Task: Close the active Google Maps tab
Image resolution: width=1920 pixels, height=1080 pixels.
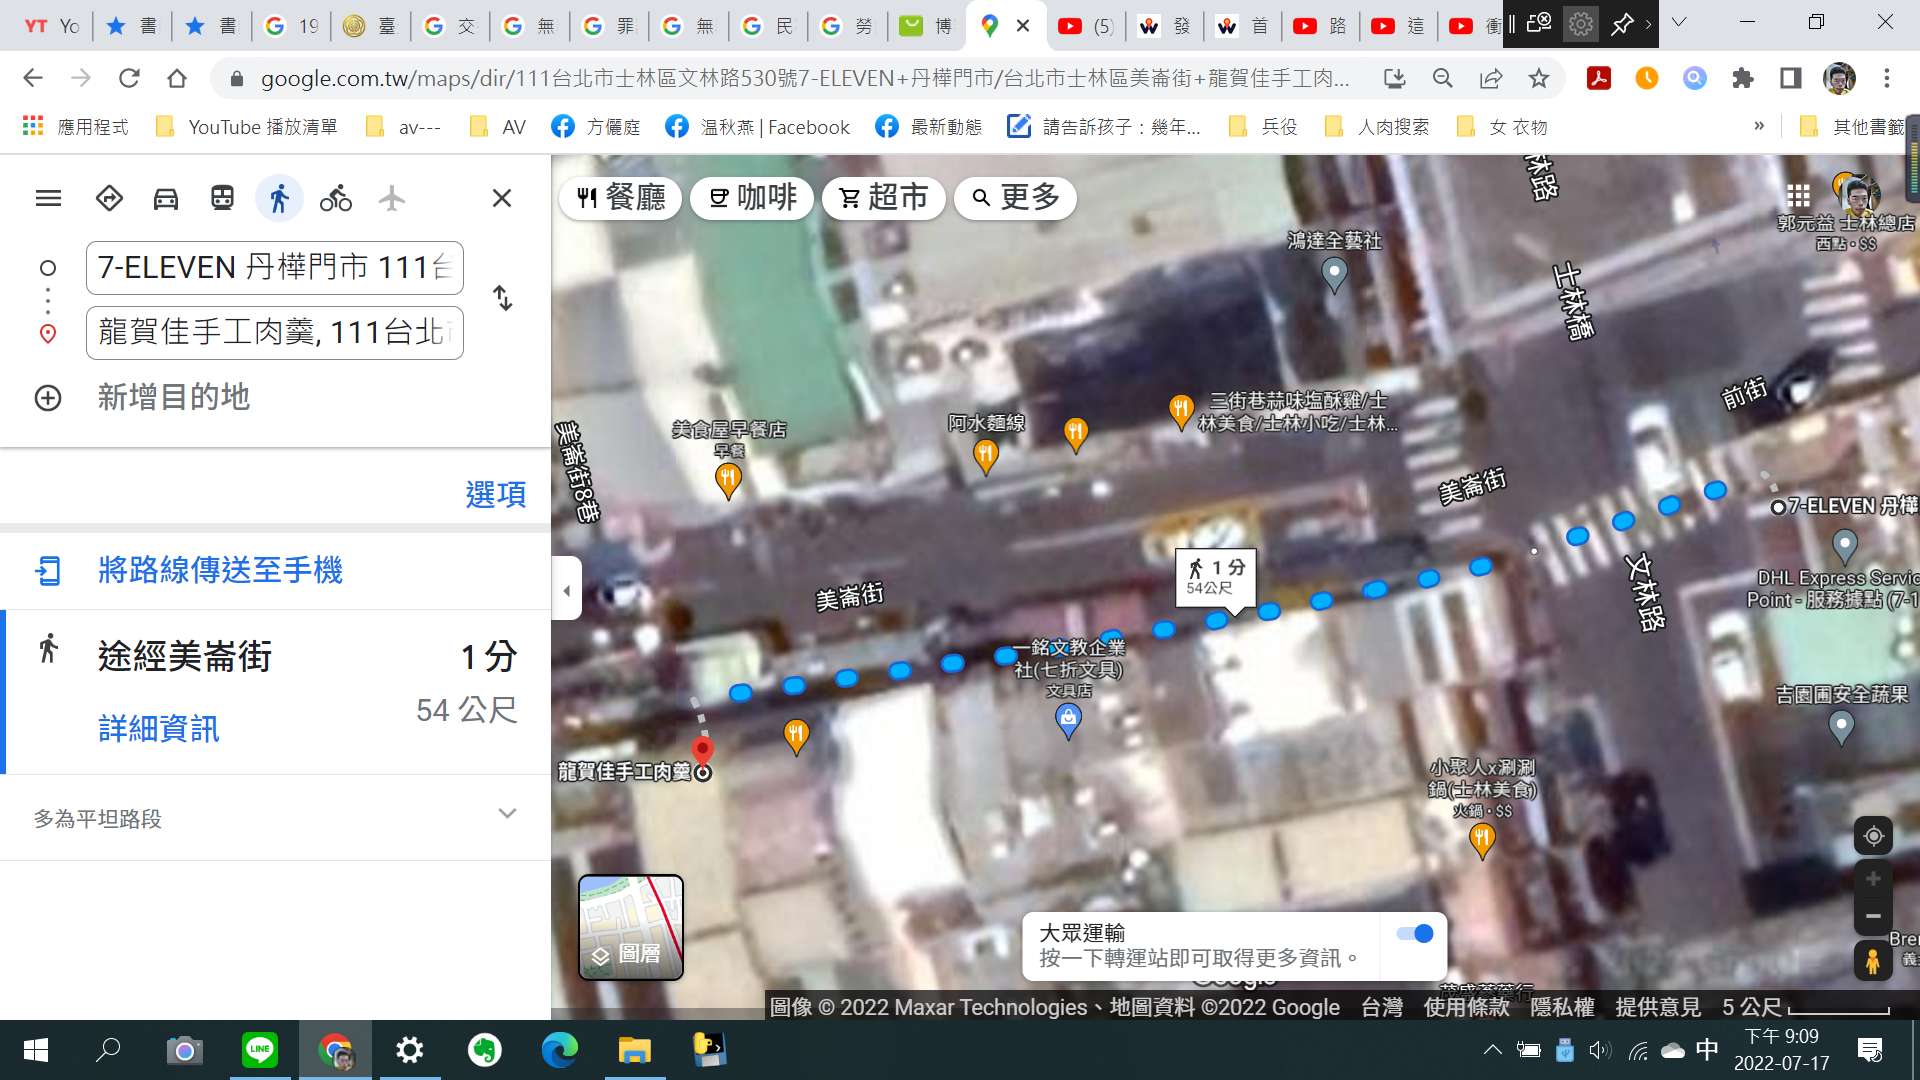Action: click(x=1023, y=26)
